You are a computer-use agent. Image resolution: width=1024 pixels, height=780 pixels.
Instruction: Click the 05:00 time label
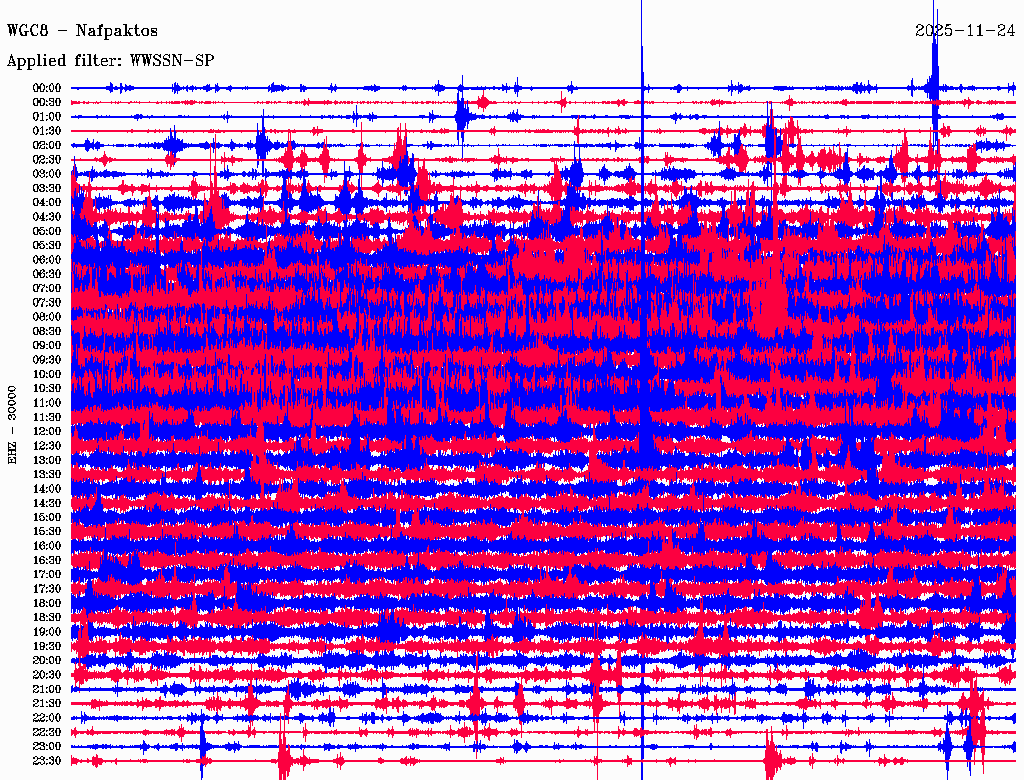tap(47, 231)
